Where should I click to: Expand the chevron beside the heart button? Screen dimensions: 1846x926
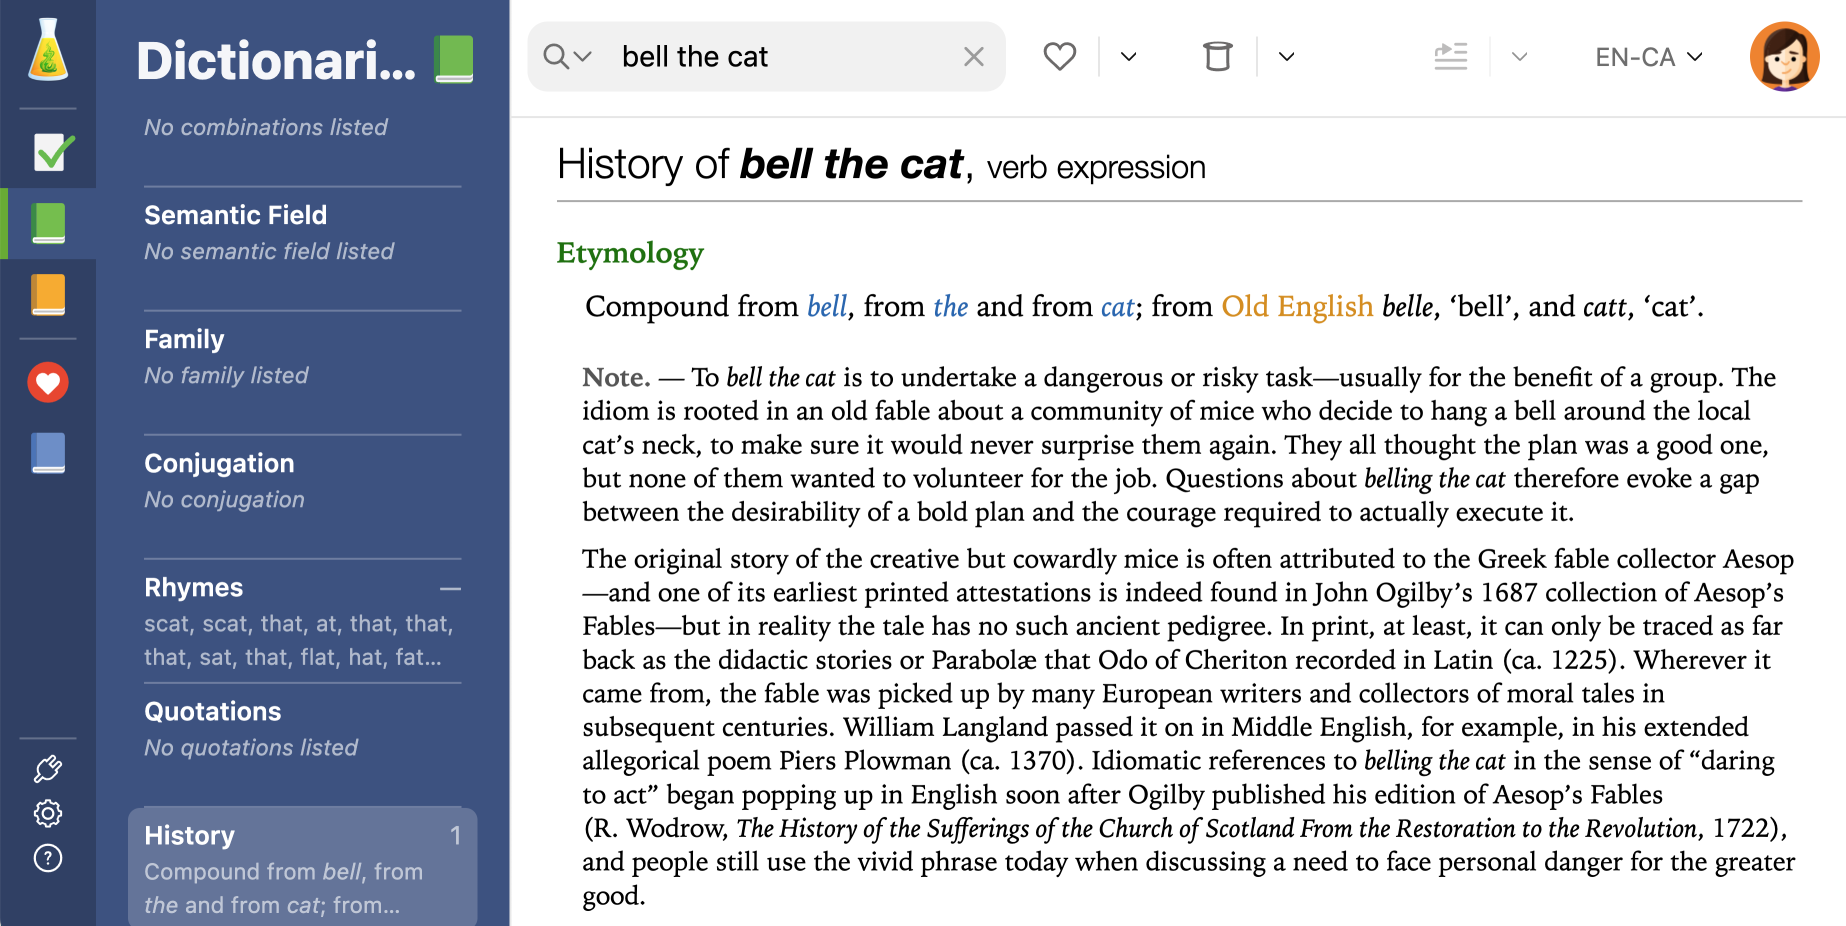coord(1127,56)
